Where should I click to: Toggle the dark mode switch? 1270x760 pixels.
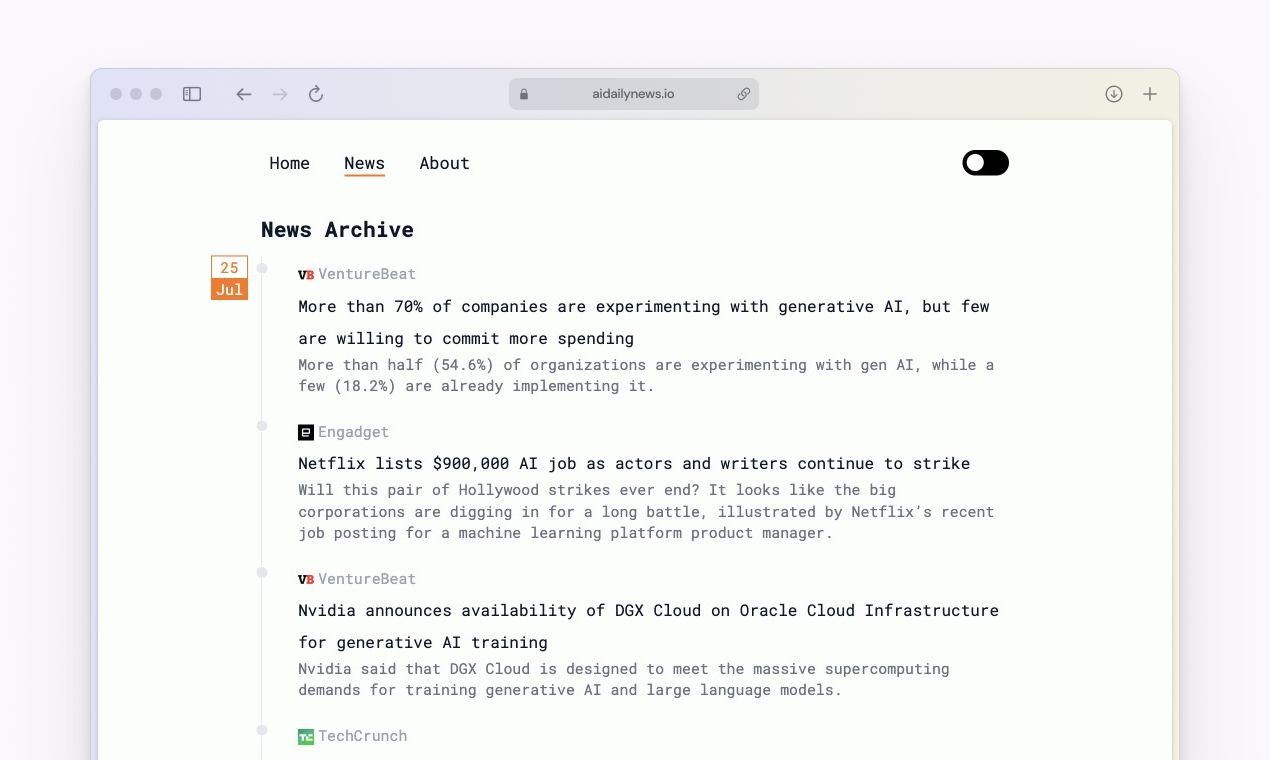tap(985, 163)
